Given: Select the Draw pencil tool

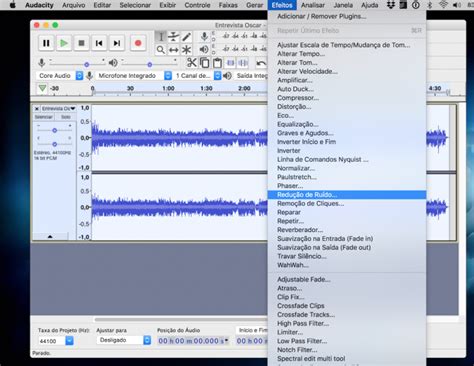Looking at the screenshot, I should pyautogui.click(x=186, y=37).
